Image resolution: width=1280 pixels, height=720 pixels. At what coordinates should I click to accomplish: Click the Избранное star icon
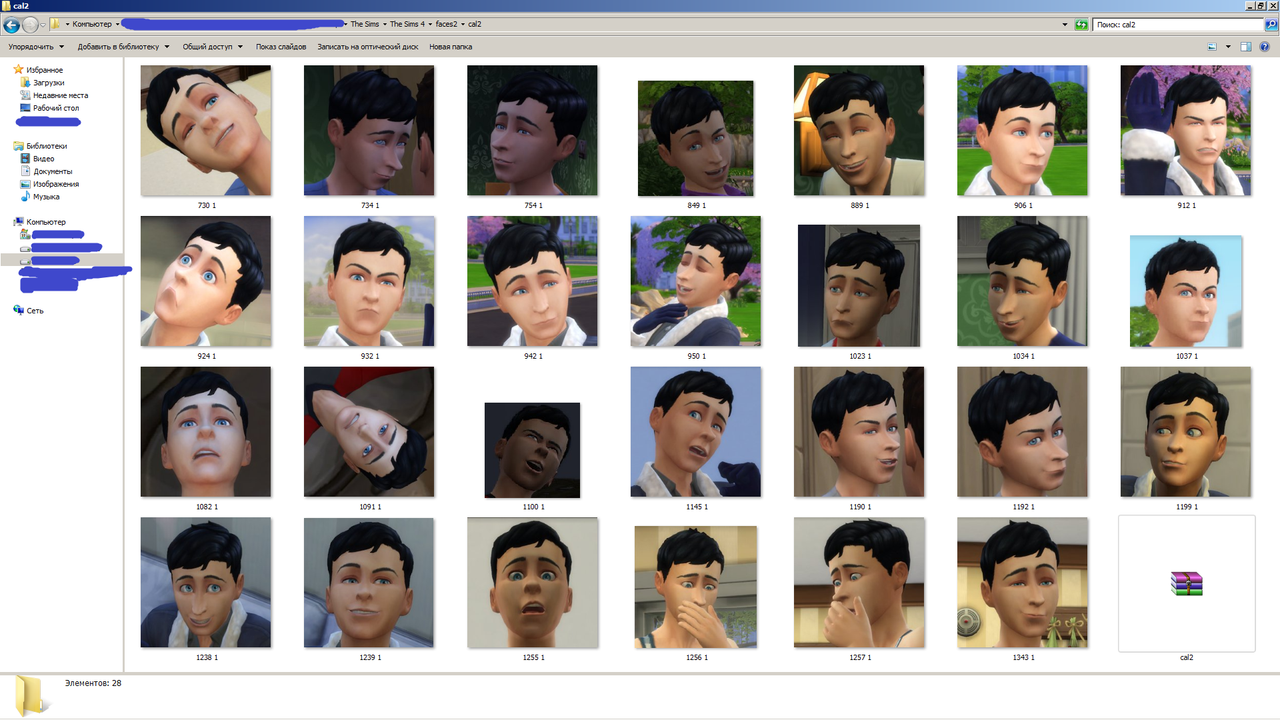point(19,70)
